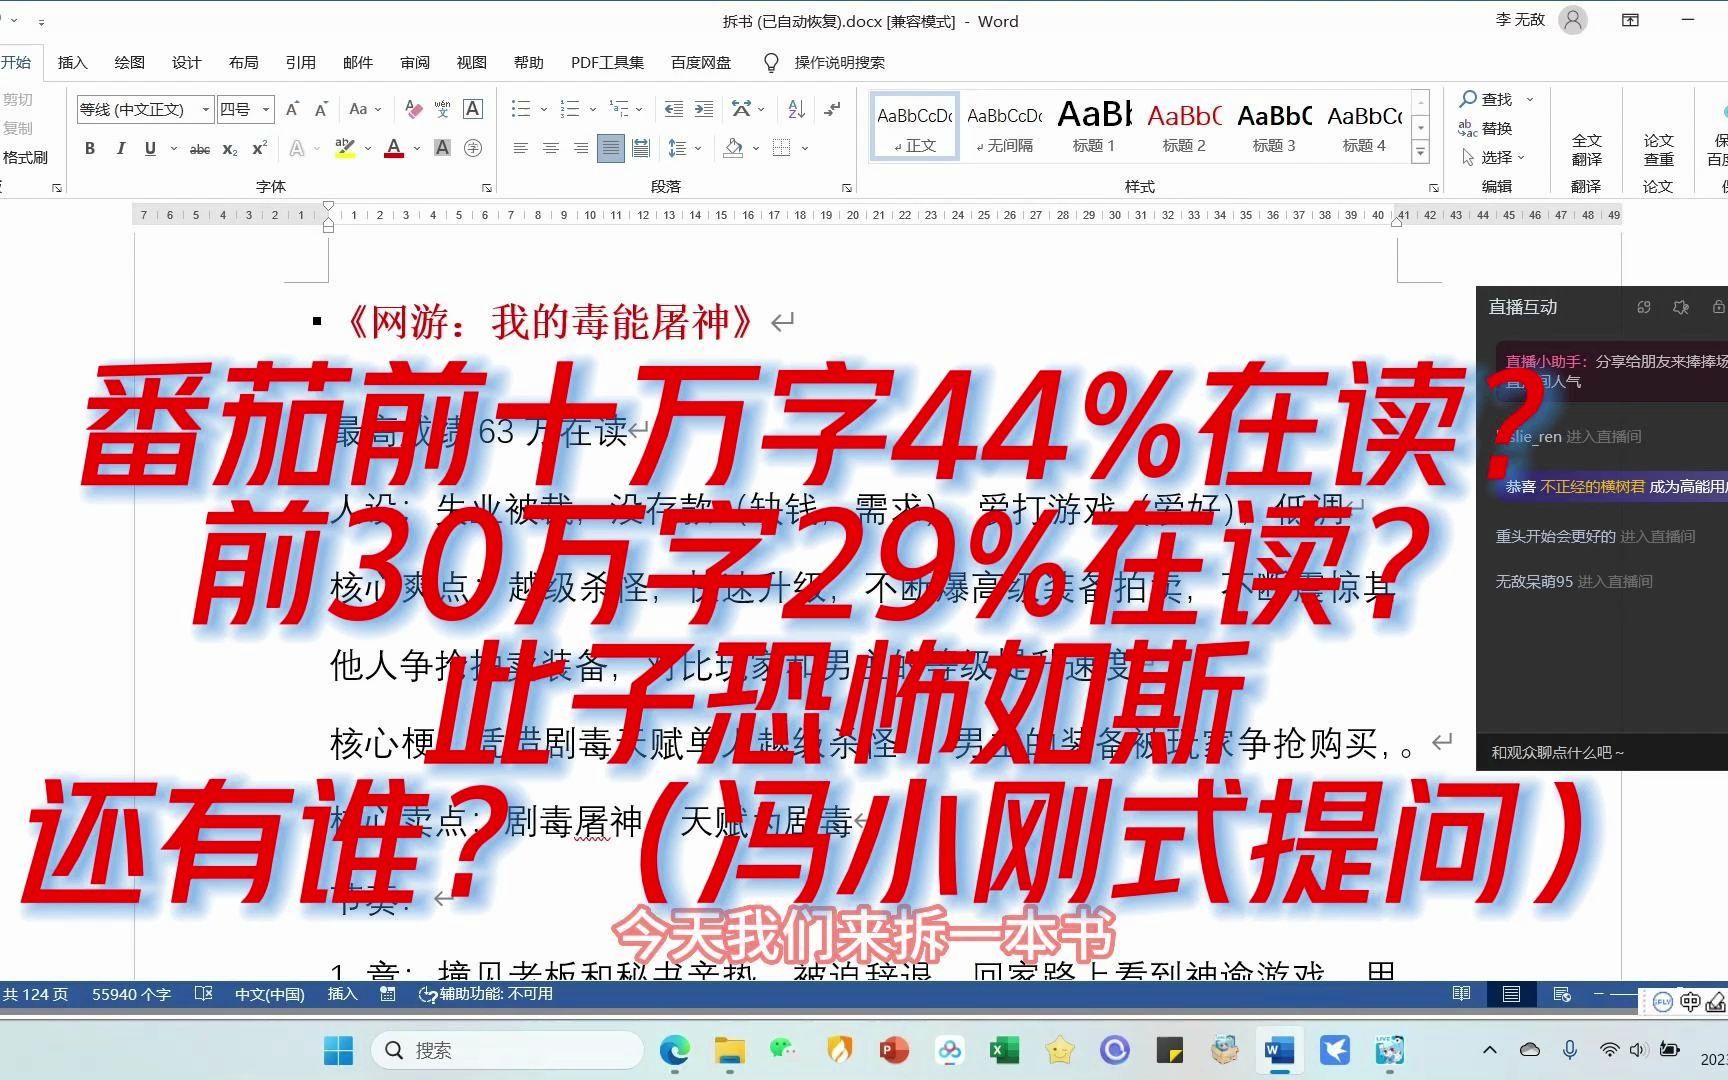Clear all formatting eraser icon
The width and height of the screenshot is (1728, 1080).
coord(413,109)
